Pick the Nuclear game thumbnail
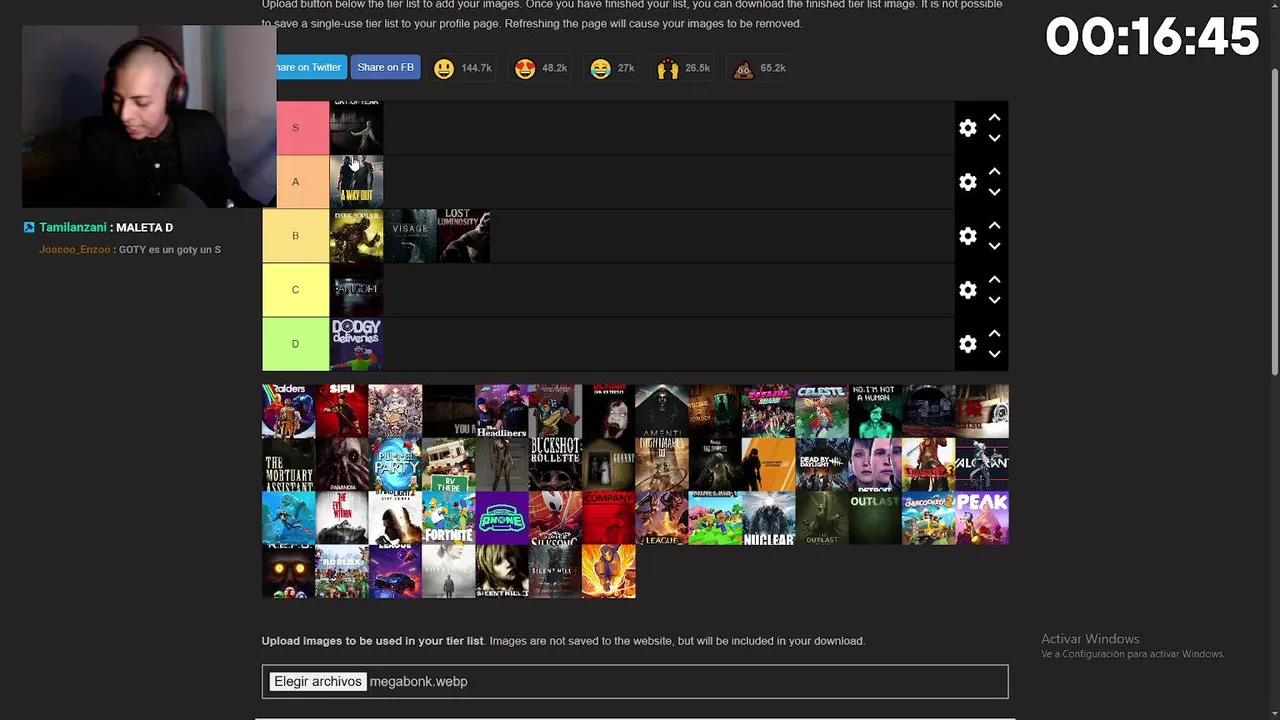 point(768,518)
